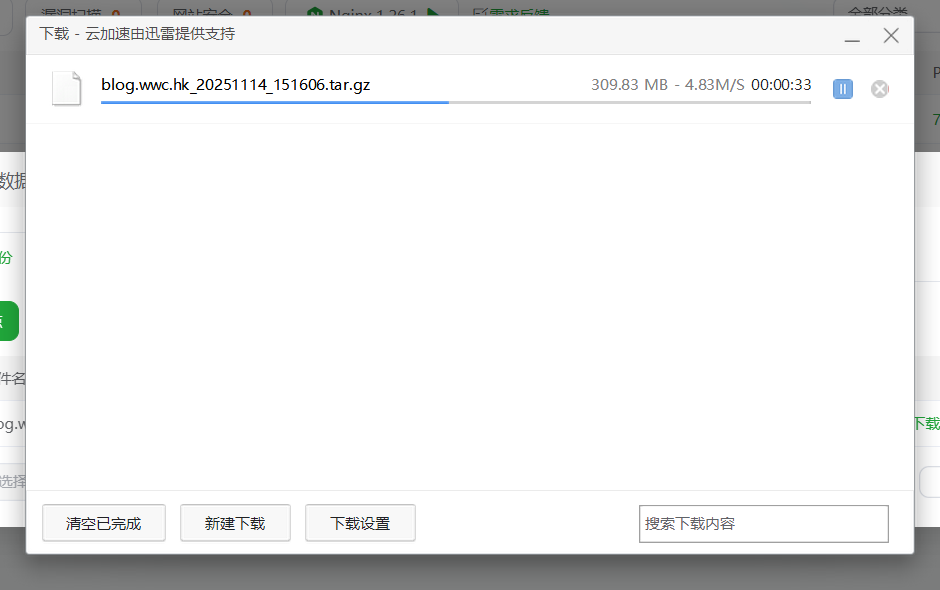
Task: Minimize the 下载 dialog window
Action: click(852, 37)
